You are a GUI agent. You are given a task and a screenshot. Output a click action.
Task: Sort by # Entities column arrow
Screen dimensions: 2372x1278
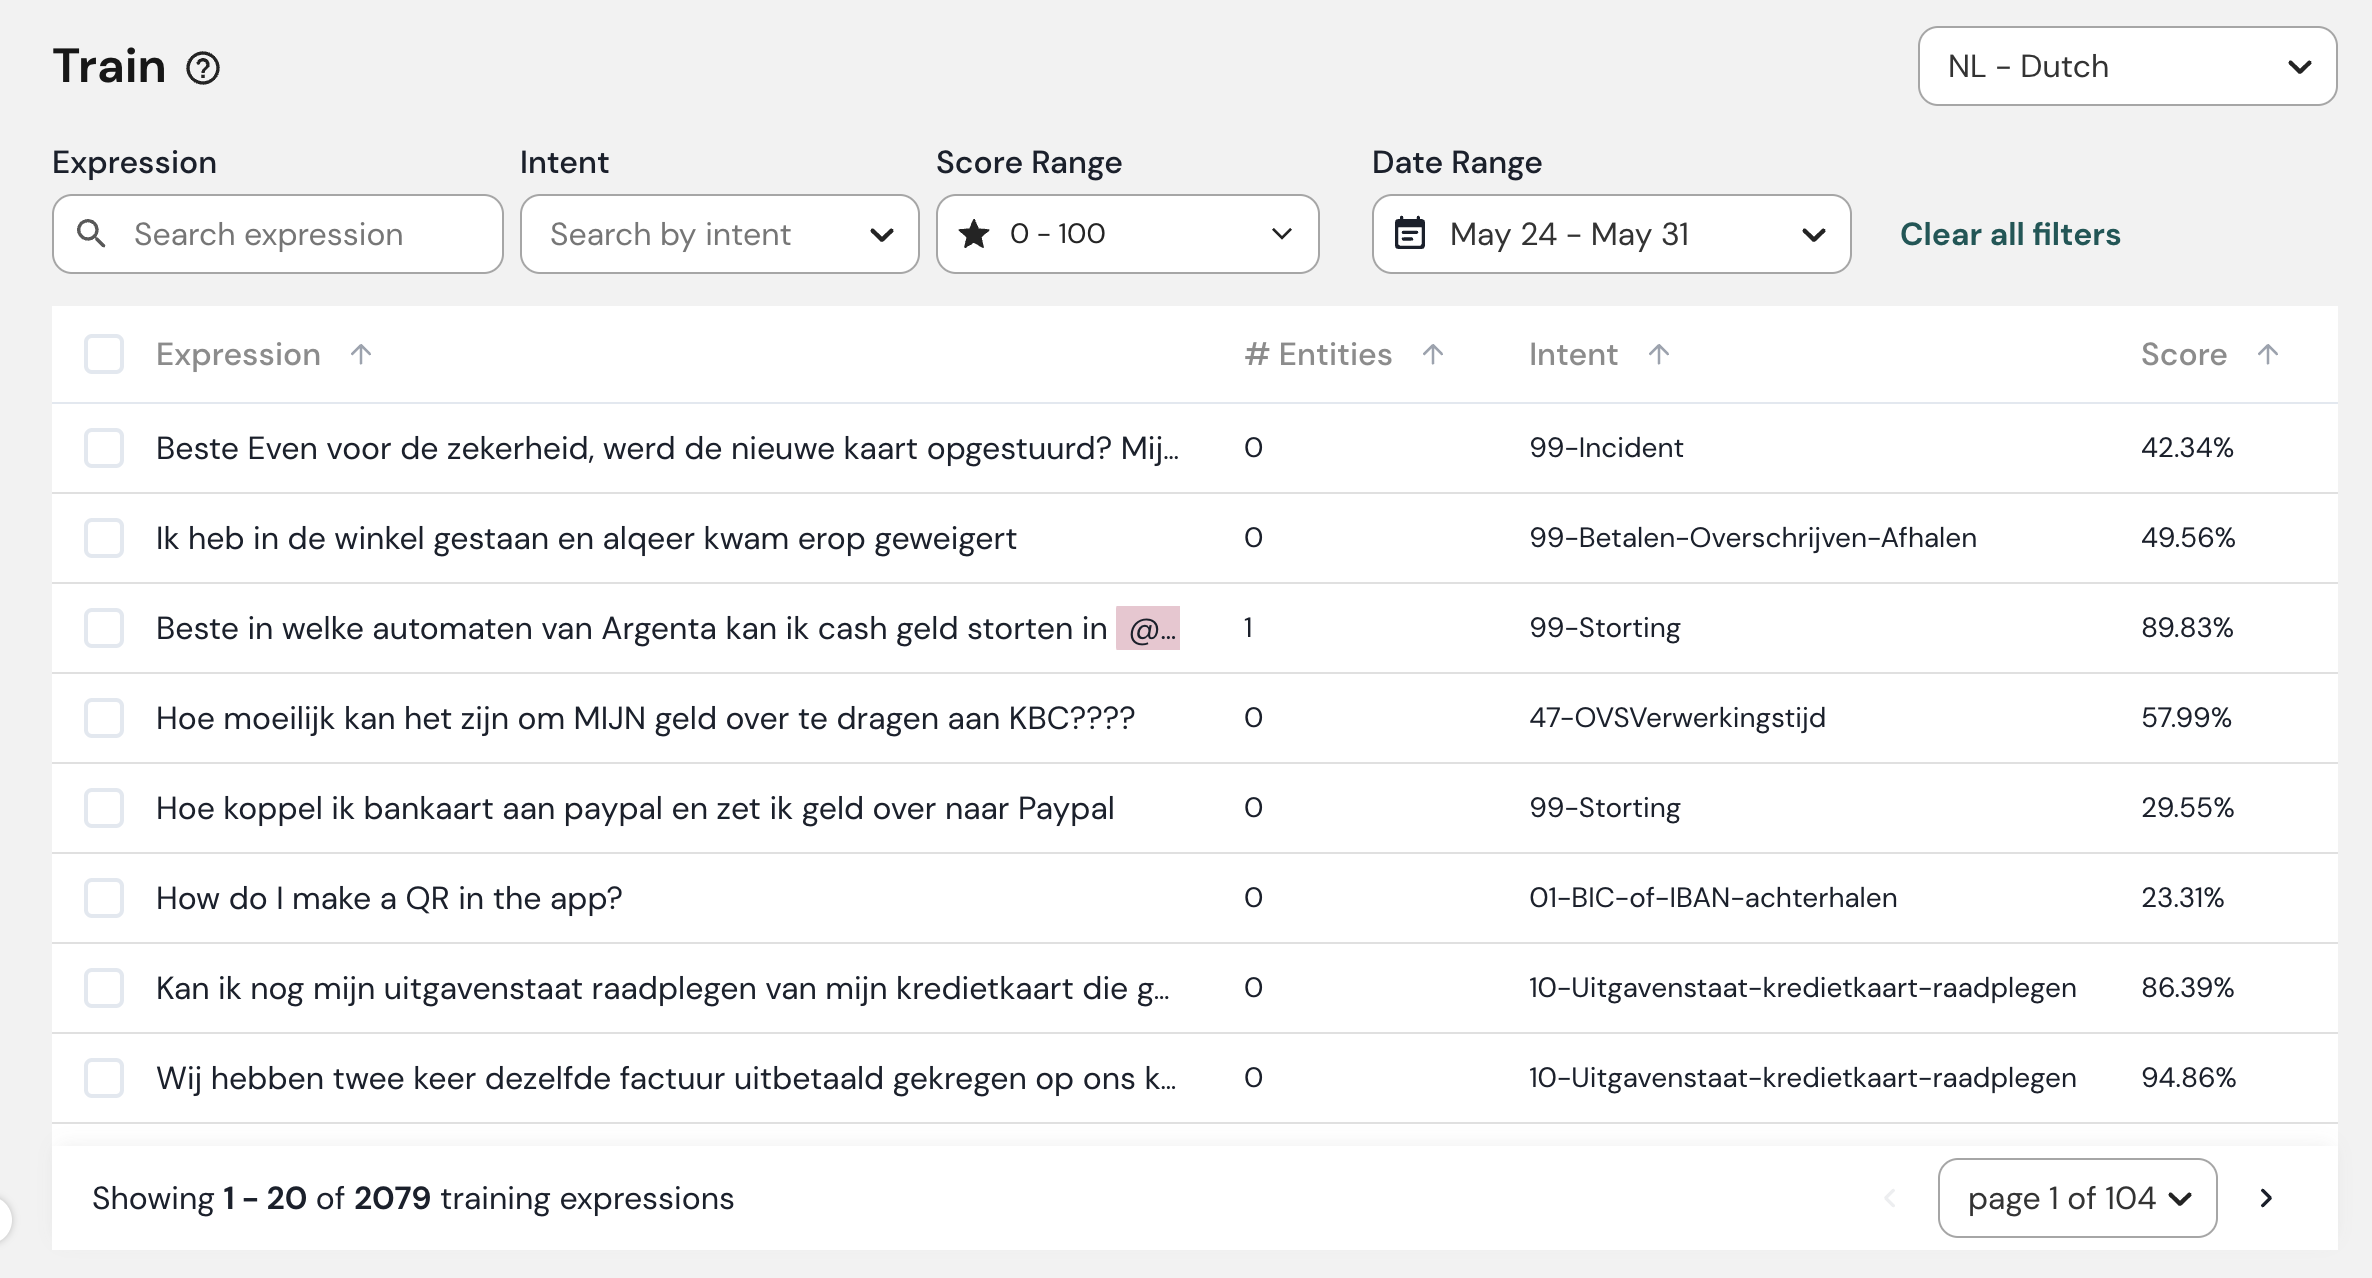click(1433, 354)
